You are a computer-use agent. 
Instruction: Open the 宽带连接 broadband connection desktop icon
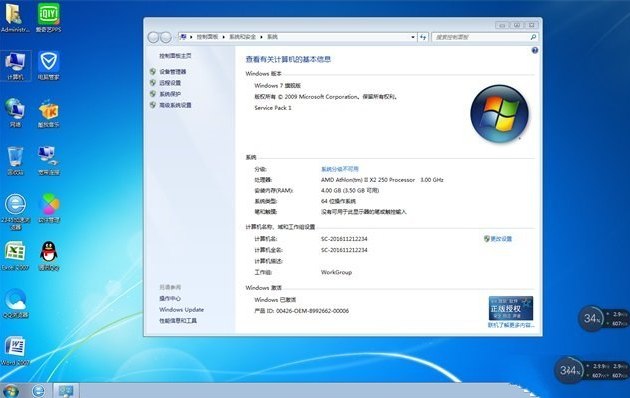click(x=49, y=161)
